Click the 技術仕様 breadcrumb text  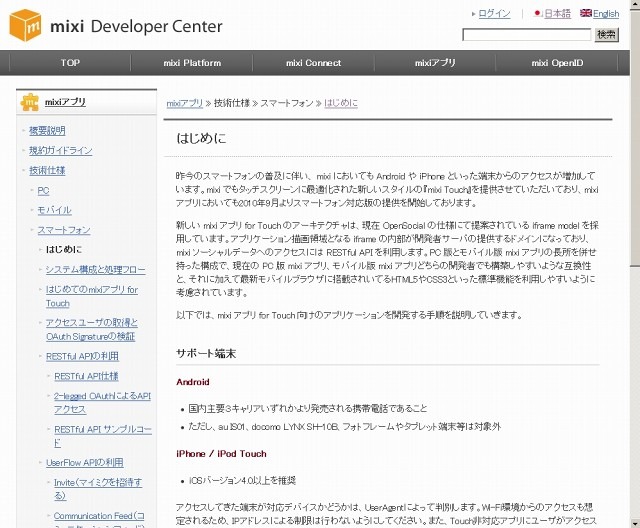[x=232, y=103]
